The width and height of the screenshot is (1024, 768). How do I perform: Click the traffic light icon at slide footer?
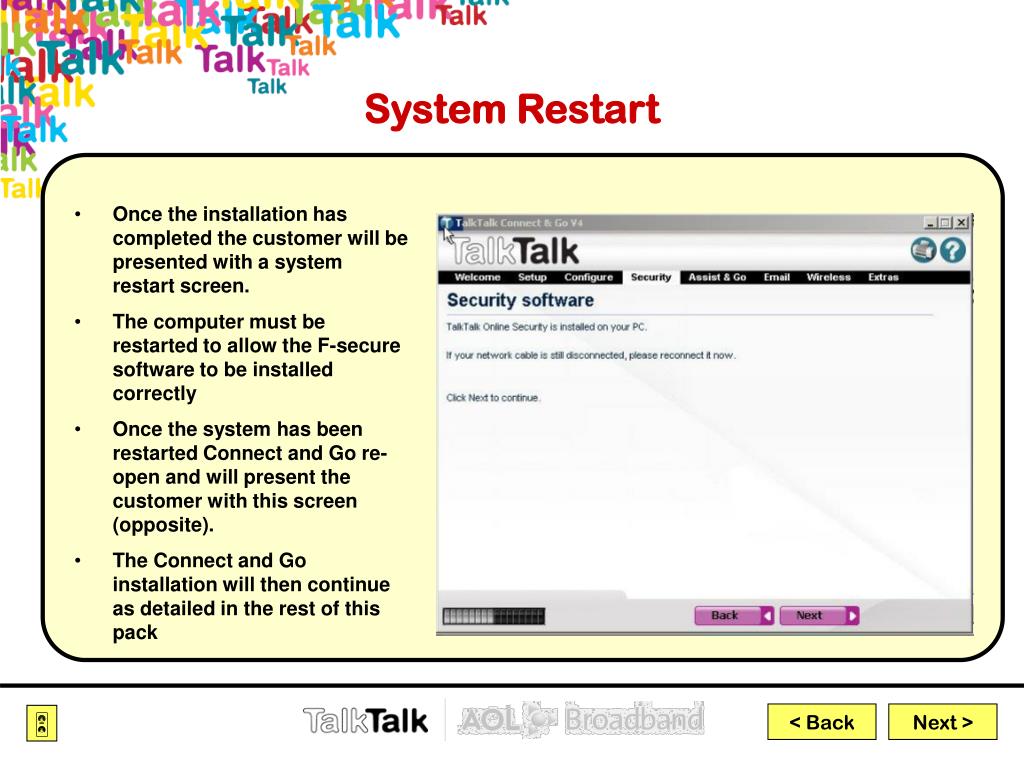click(42, 724)
